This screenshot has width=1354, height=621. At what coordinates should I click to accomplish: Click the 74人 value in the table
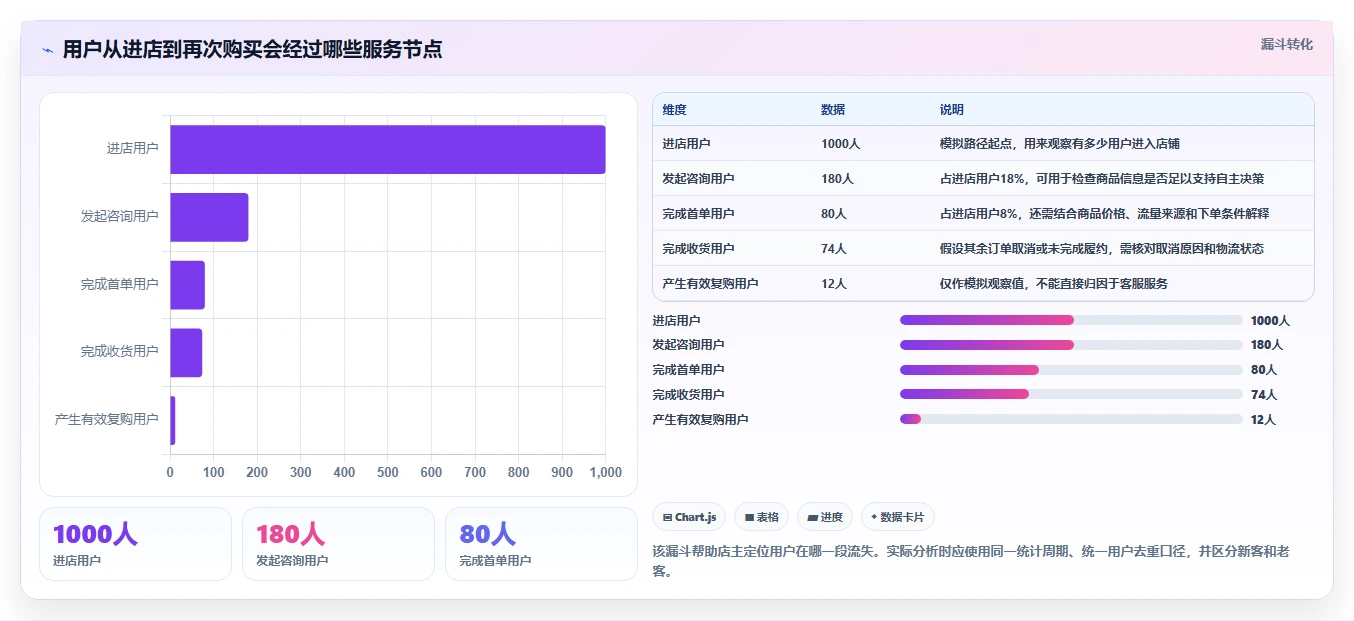click(x=834, y=249)
